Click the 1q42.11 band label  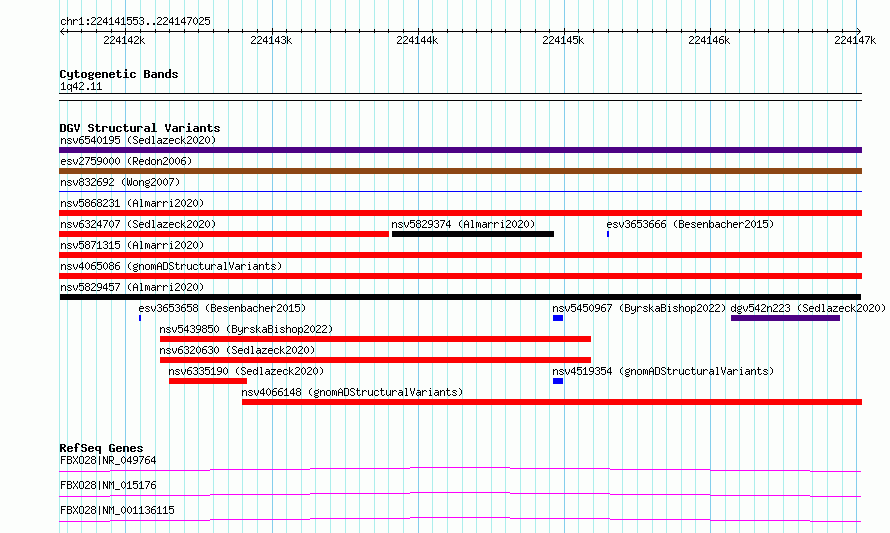click(81, 86)
